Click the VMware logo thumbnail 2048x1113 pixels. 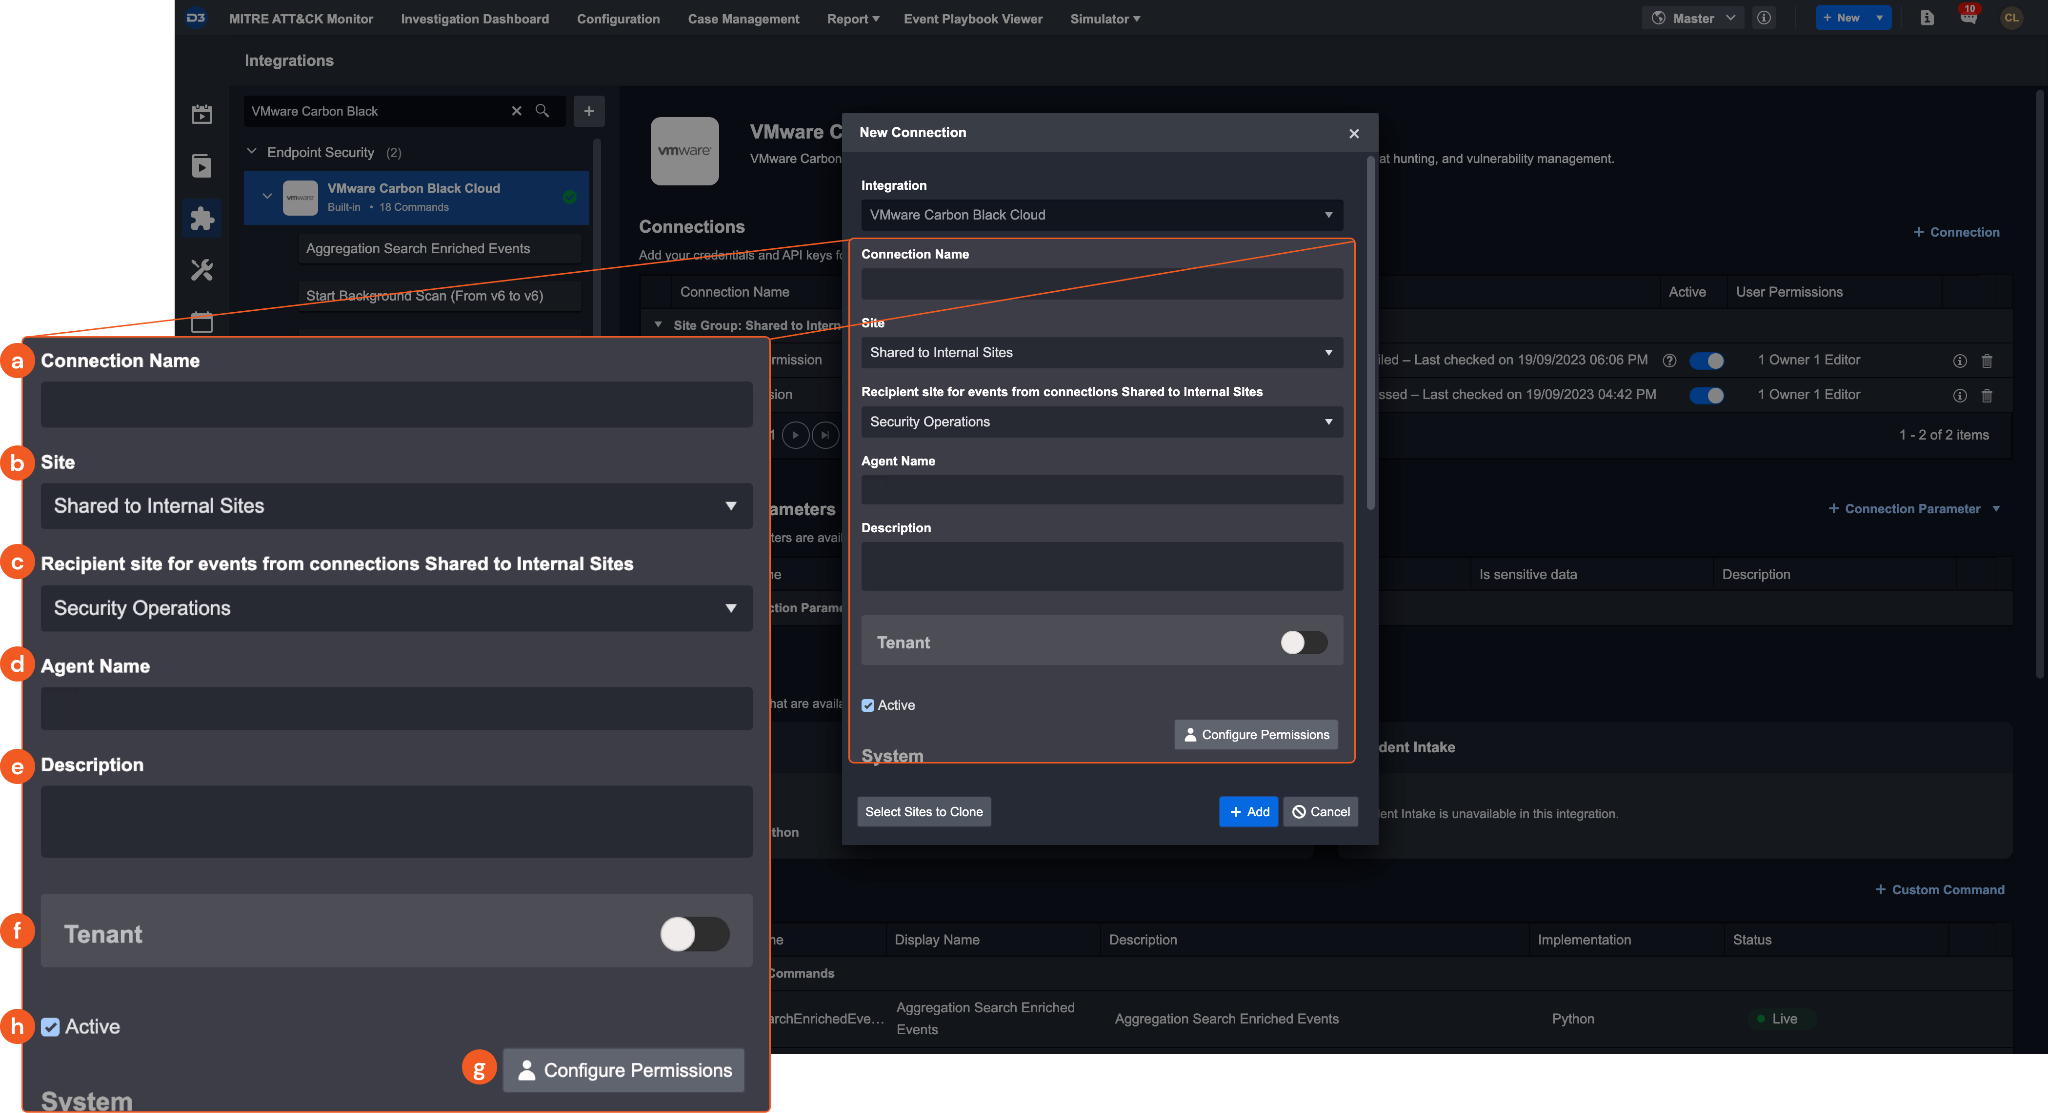click(685, 151)
